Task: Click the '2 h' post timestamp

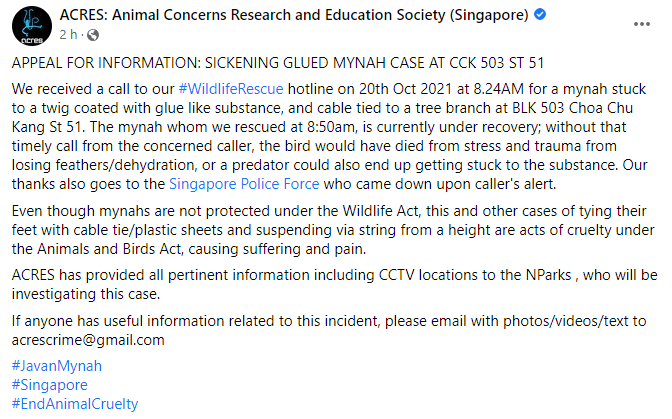Action: (x=66, y=35)
